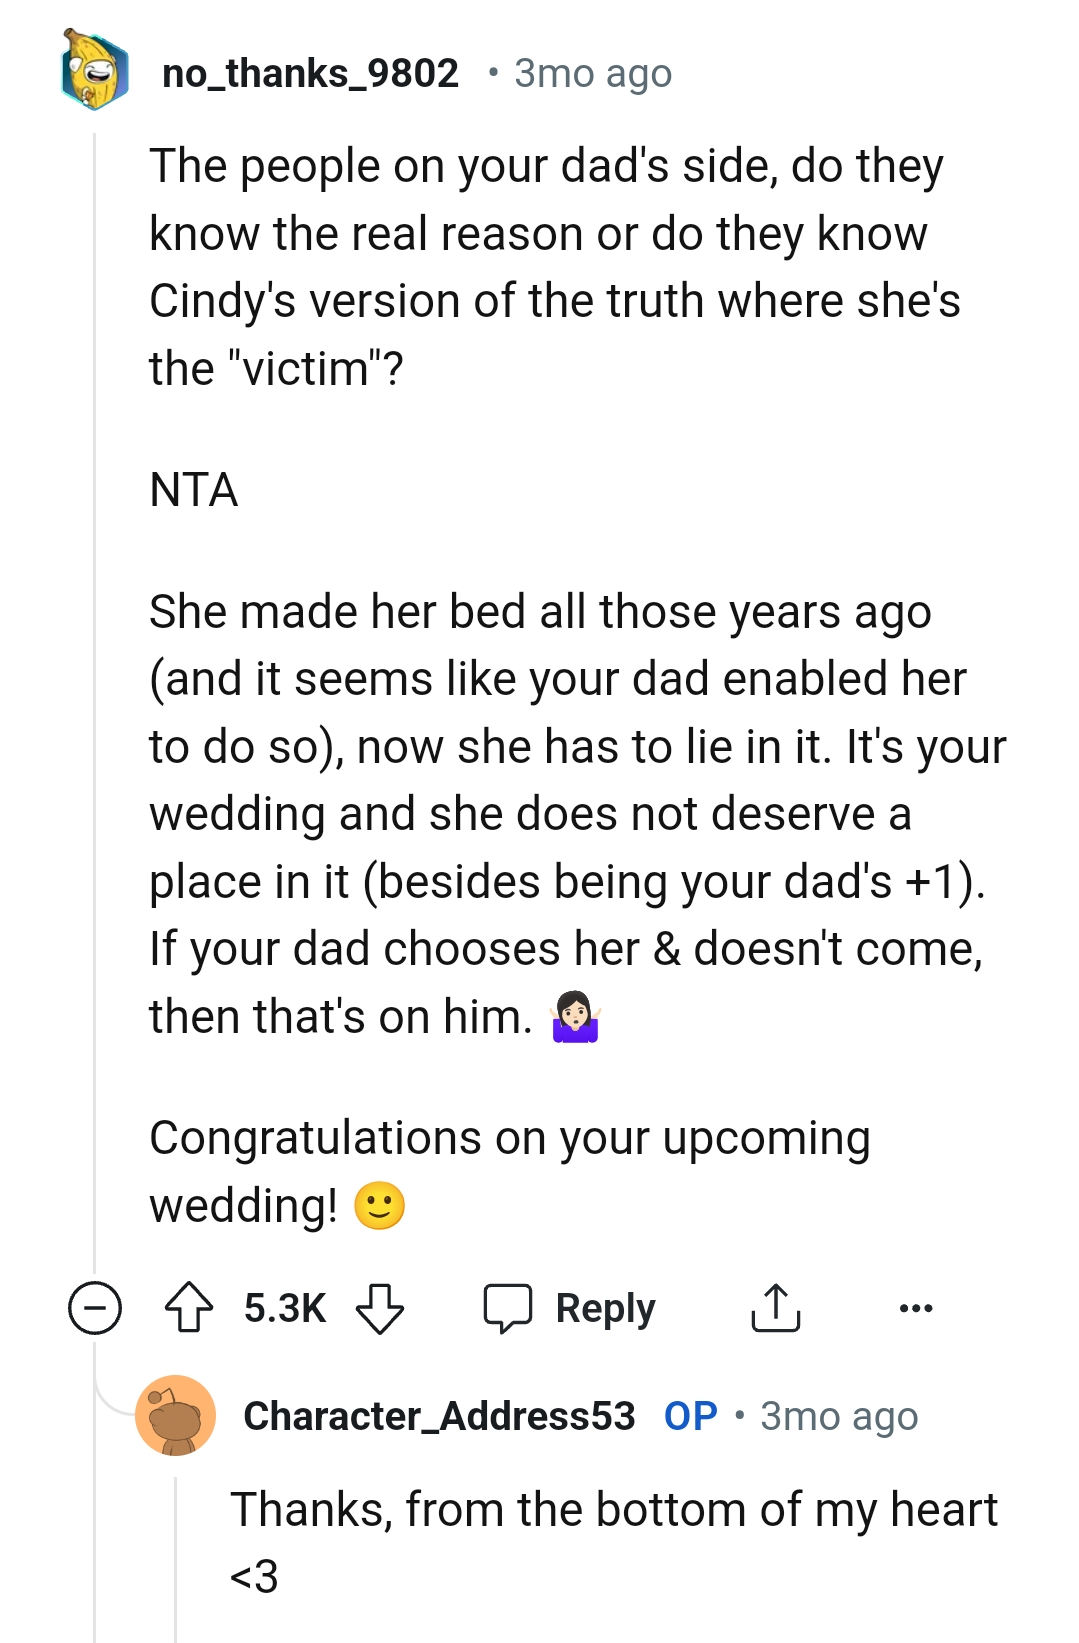The height and width of the screenshot is (1643, 1079).
Task: Click the smiley emoji after 'wedding!'
Action: coord(380,1204)
